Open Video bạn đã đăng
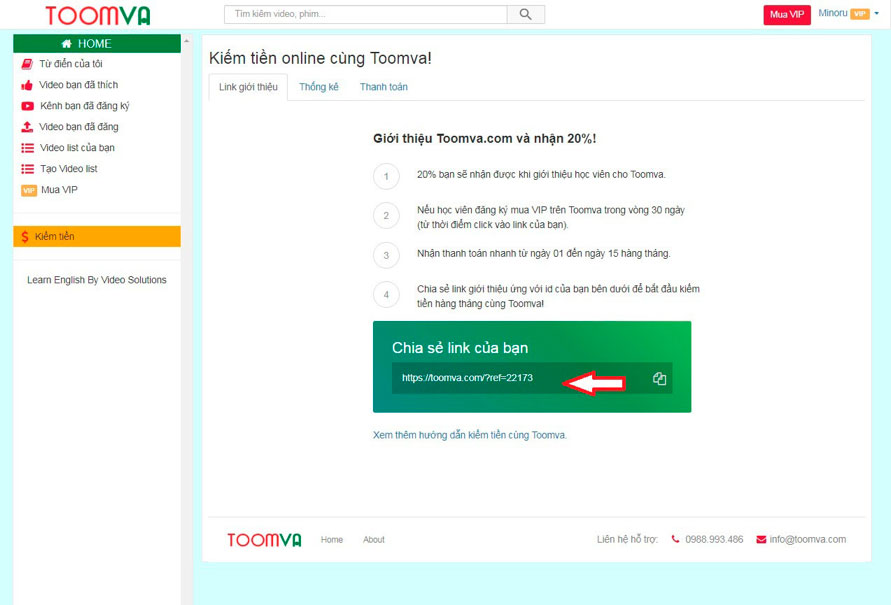This screenshot has height=605, width=891. click(78, 127)
